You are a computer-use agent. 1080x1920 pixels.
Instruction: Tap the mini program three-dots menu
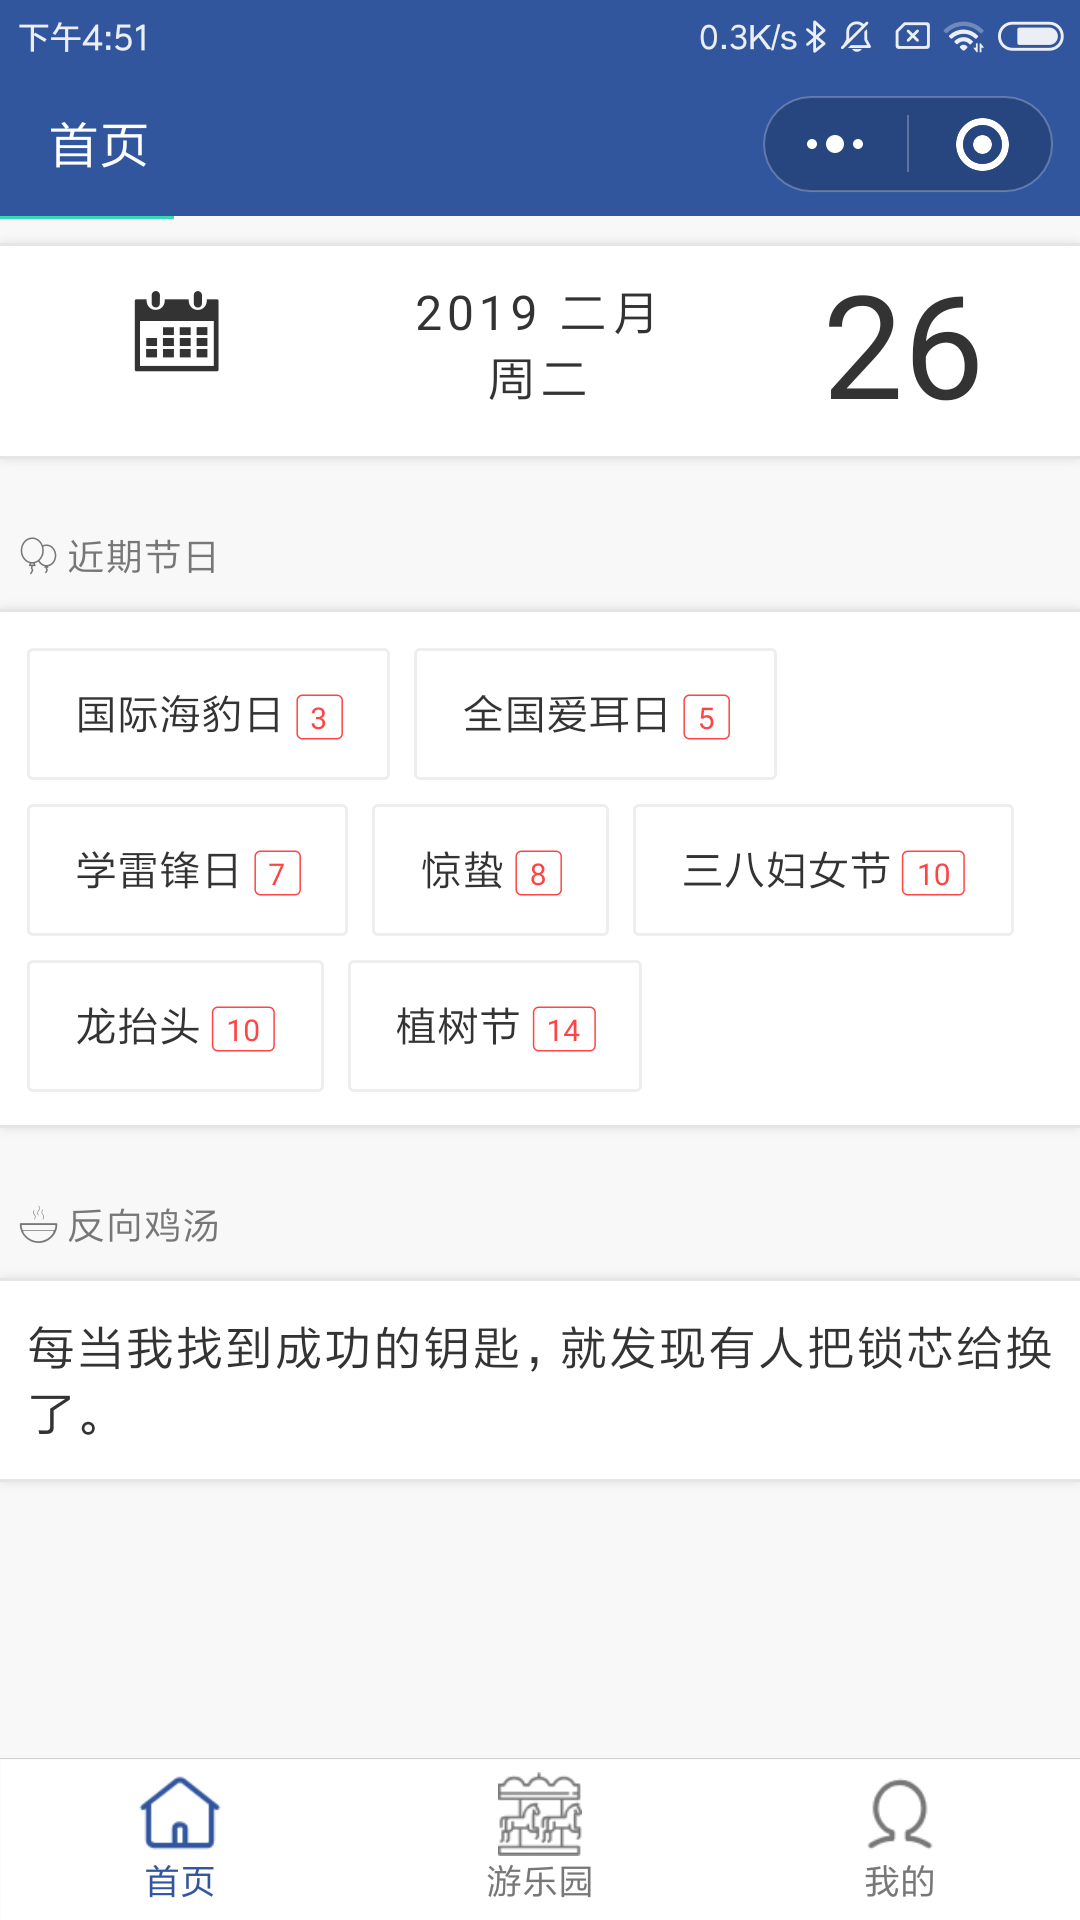tap(836, 145)
